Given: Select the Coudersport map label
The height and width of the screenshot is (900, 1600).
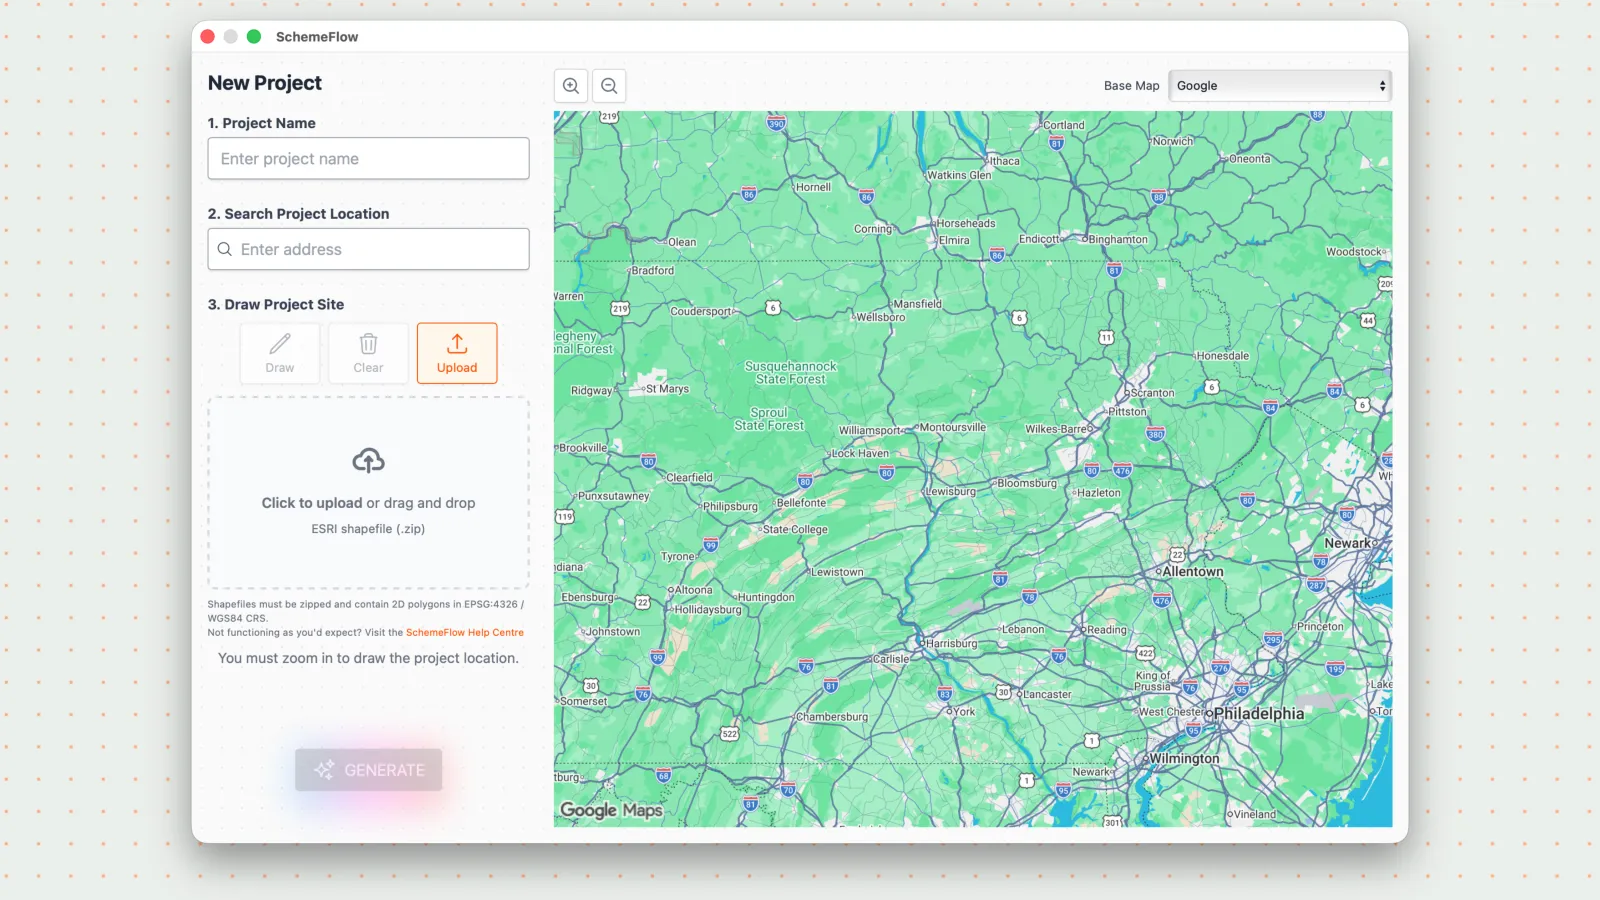Looking at the screenshot, I should click(701, 311).
